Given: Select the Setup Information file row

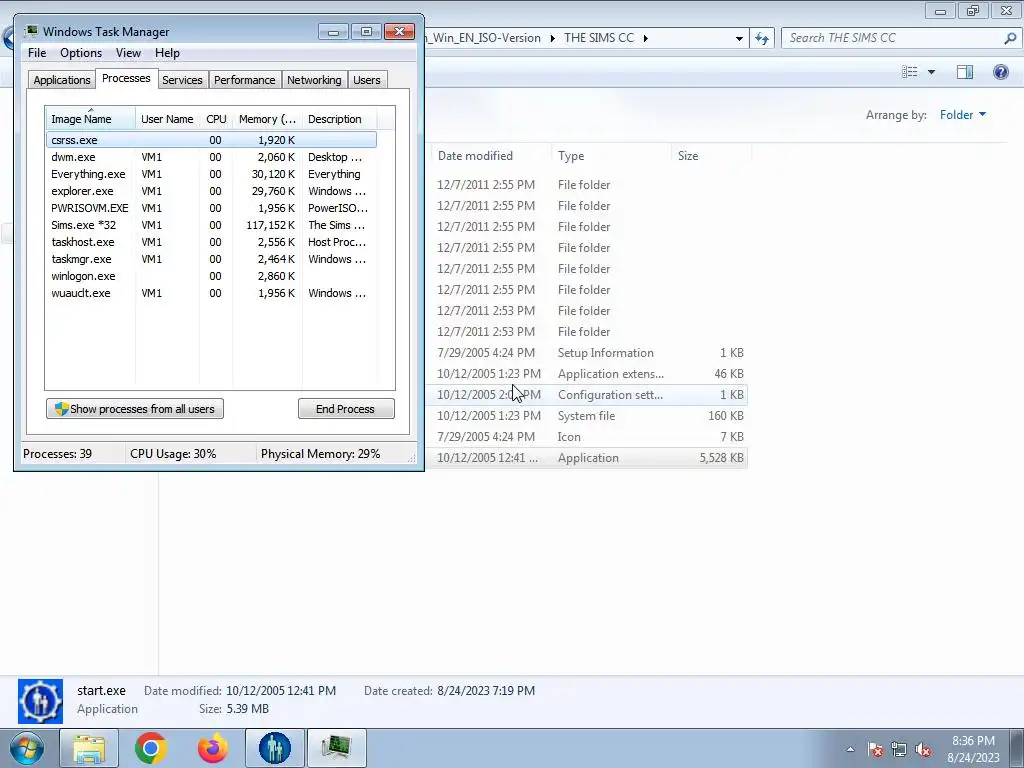Looking at the screenshot, I should pos(588,353).
